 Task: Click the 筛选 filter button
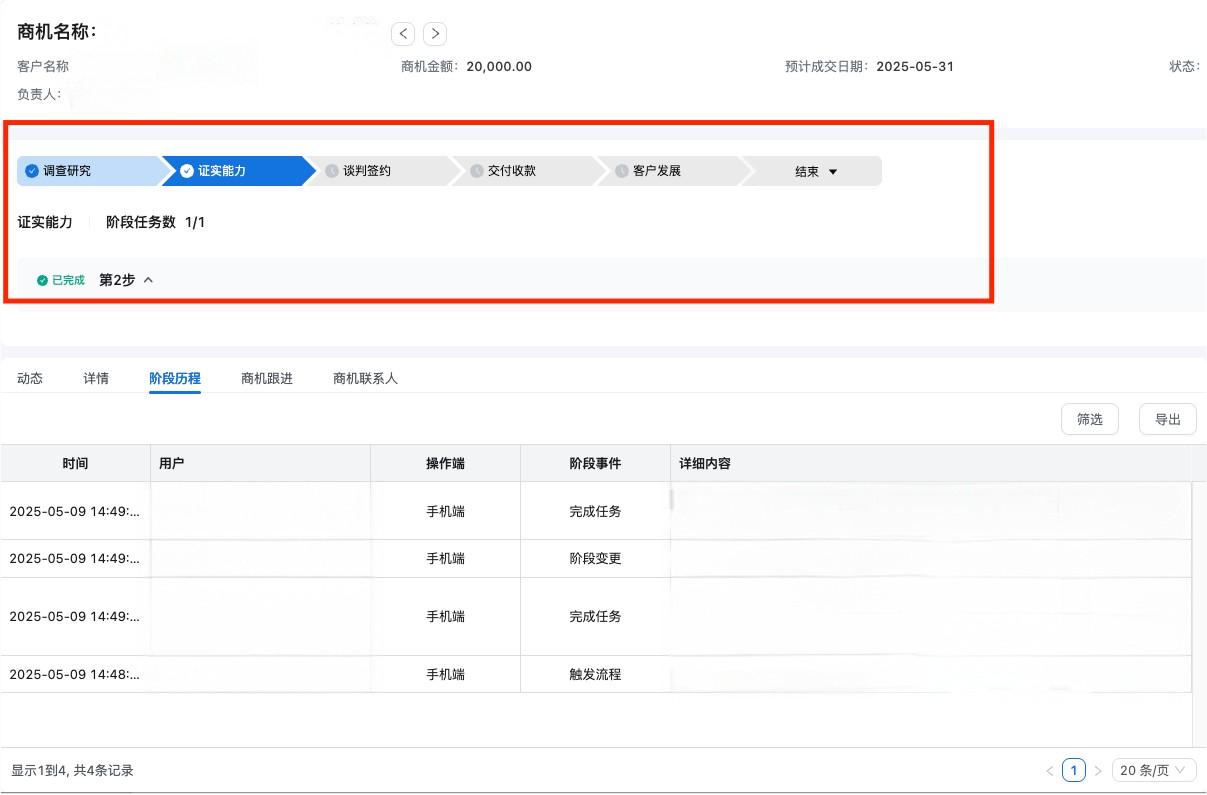[1089, 419]
